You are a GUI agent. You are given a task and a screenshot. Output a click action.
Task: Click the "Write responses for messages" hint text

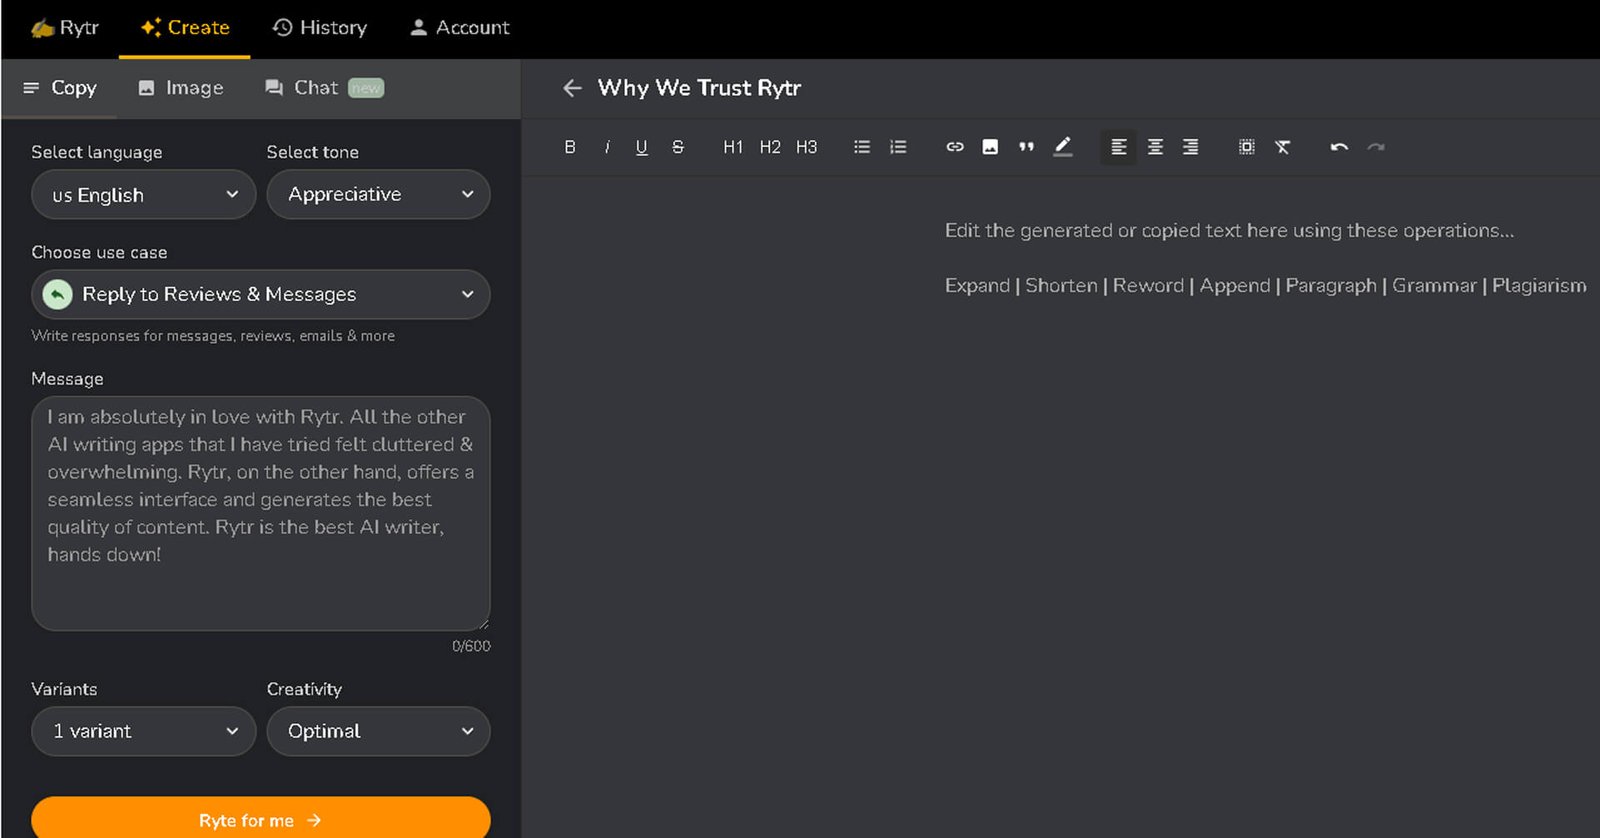point(213,336)
